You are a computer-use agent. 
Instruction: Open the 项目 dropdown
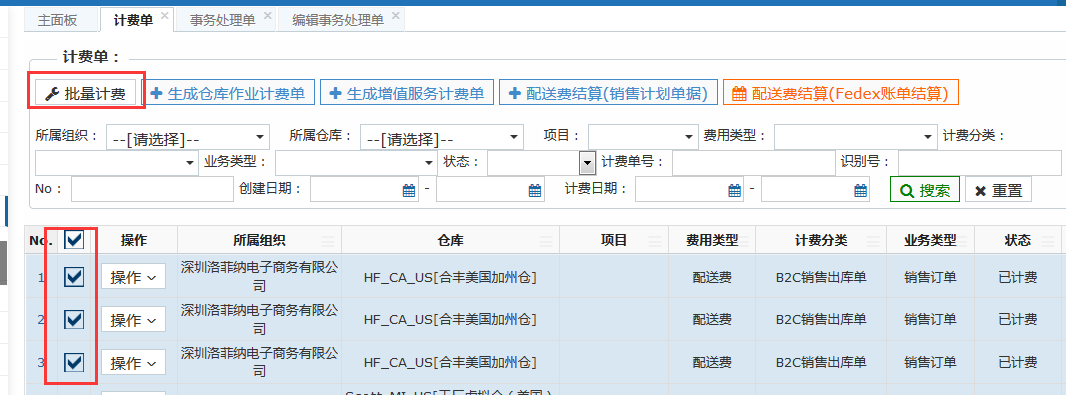click(643, 136)
